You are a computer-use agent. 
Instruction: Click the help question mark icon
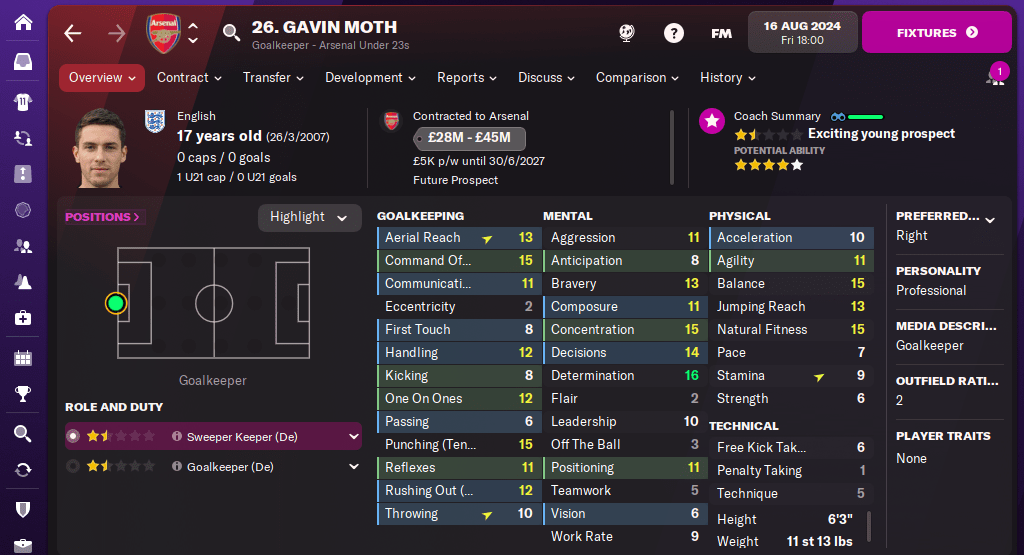click(x=674, y=33)
